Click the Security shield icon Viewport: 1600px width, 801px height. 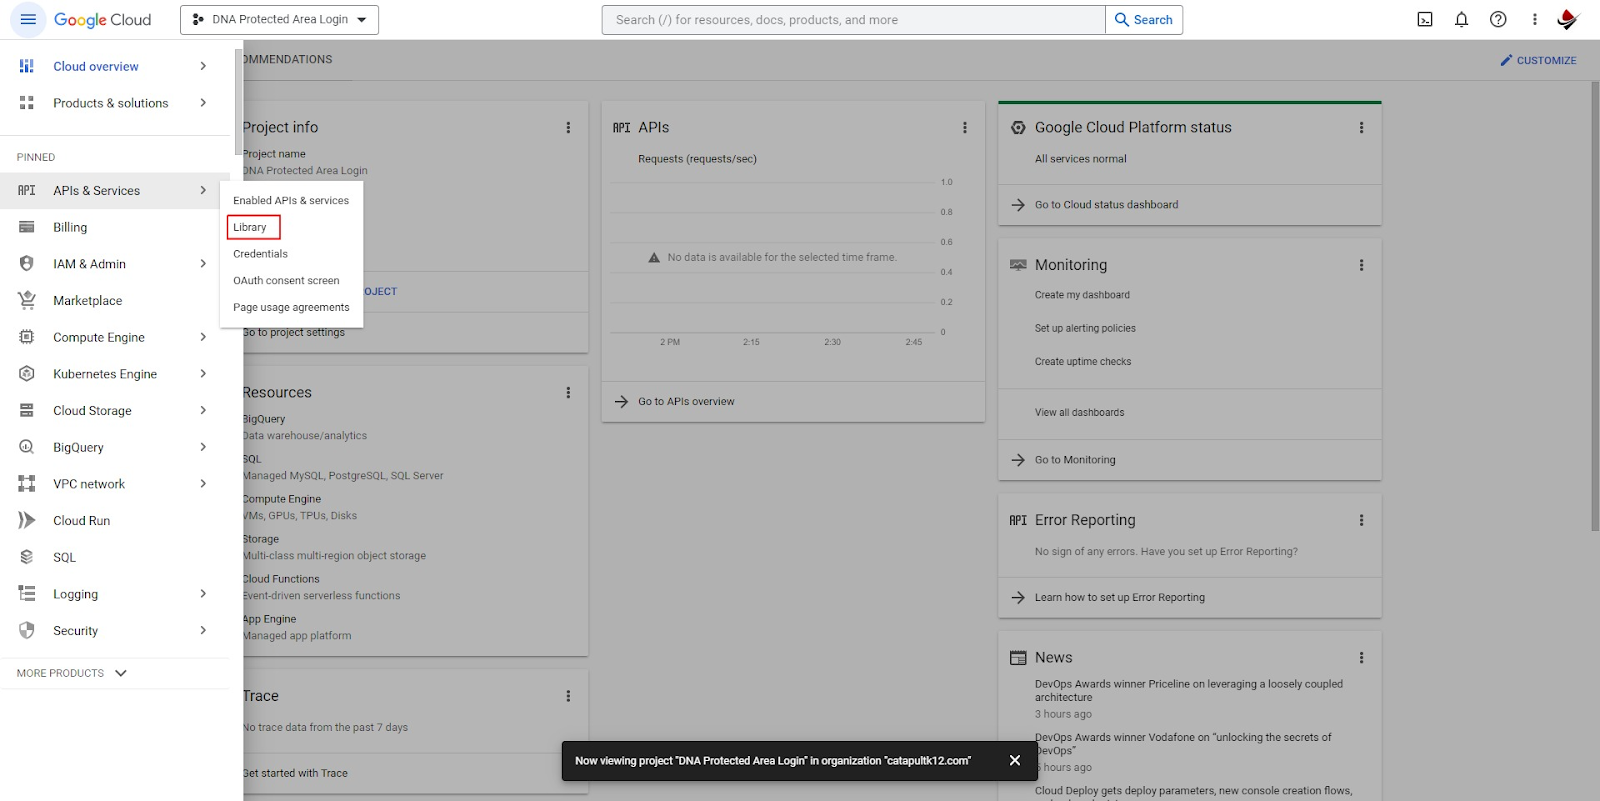tap(27, 631)
